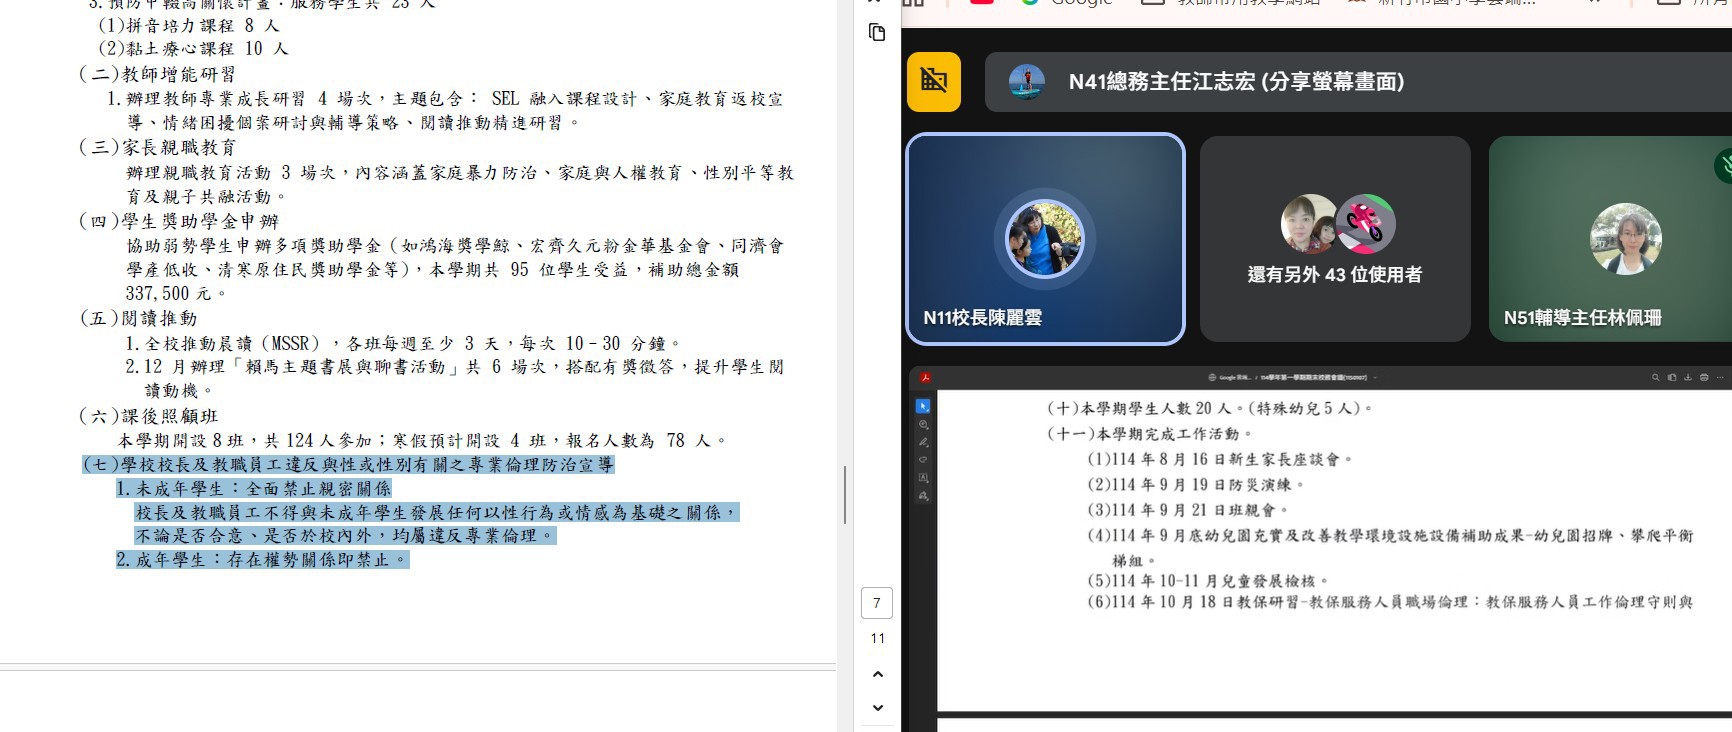Click the download icon in shared PDF toolbar
This screenshot has height=732, width=1732.
[x=1688, y=378]
